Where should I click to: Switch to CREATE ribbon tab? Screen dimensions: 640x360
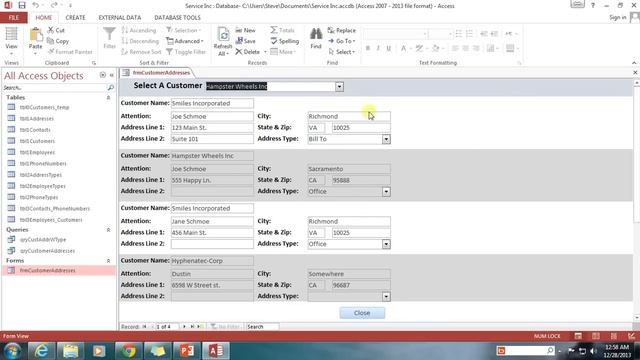[x=76, y=18]
